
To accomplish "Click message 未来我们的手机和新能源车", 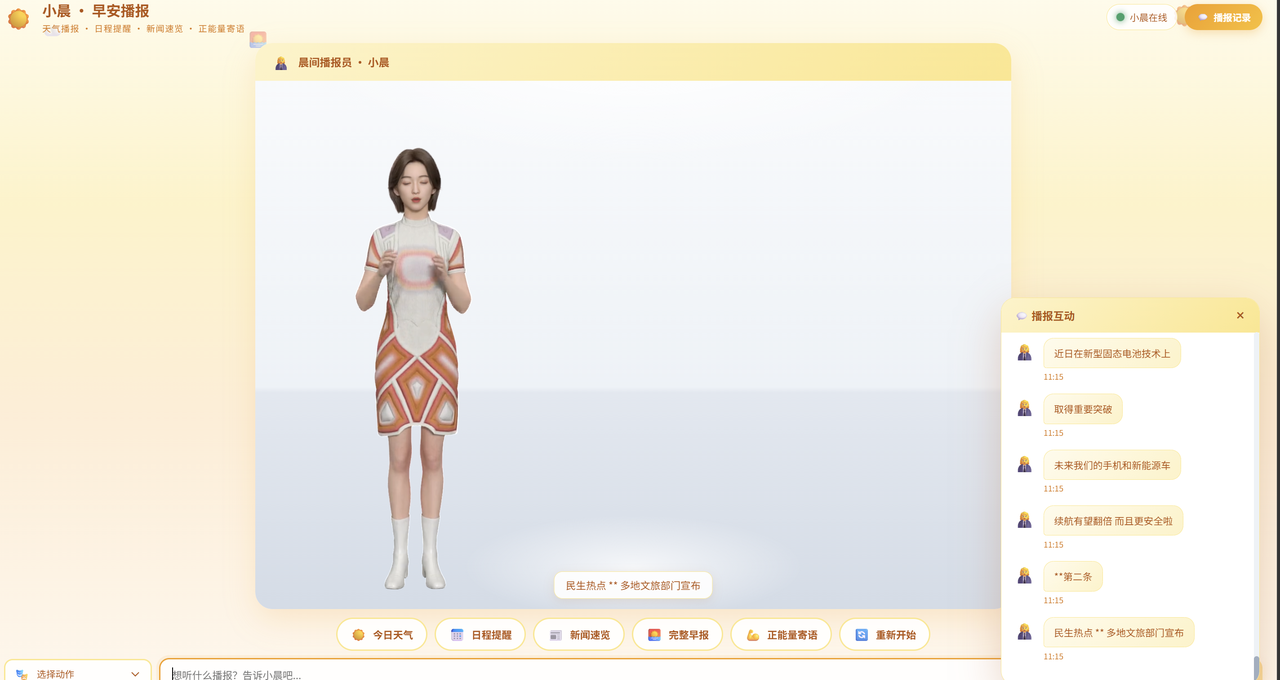I will 1112,465.
